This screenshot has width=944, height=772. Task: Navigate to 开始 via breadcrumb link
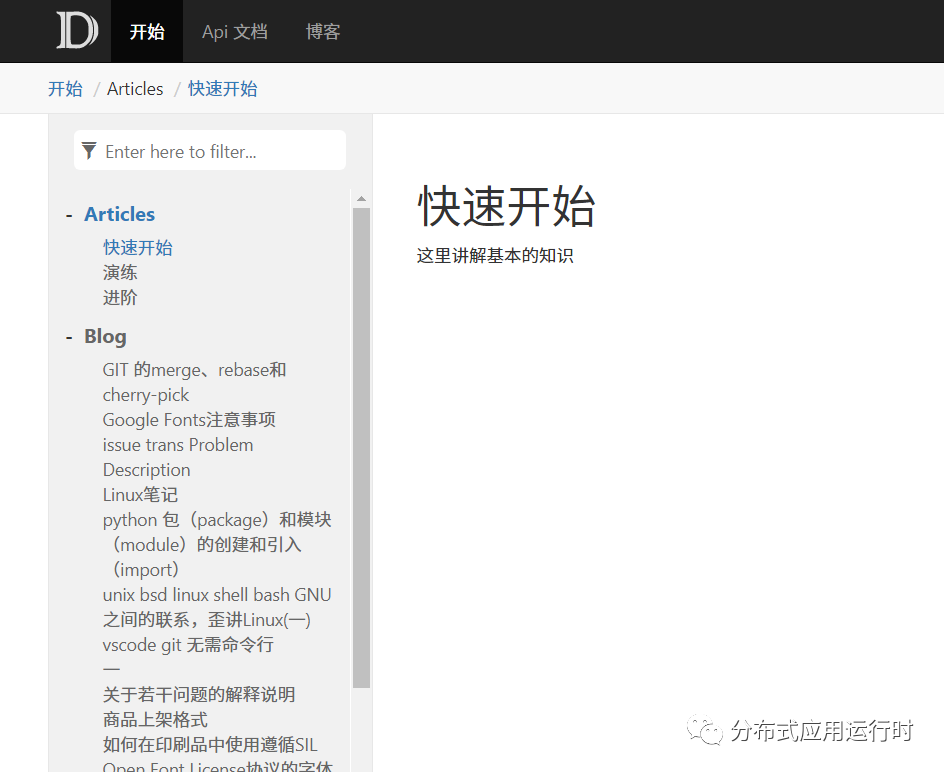65,88
